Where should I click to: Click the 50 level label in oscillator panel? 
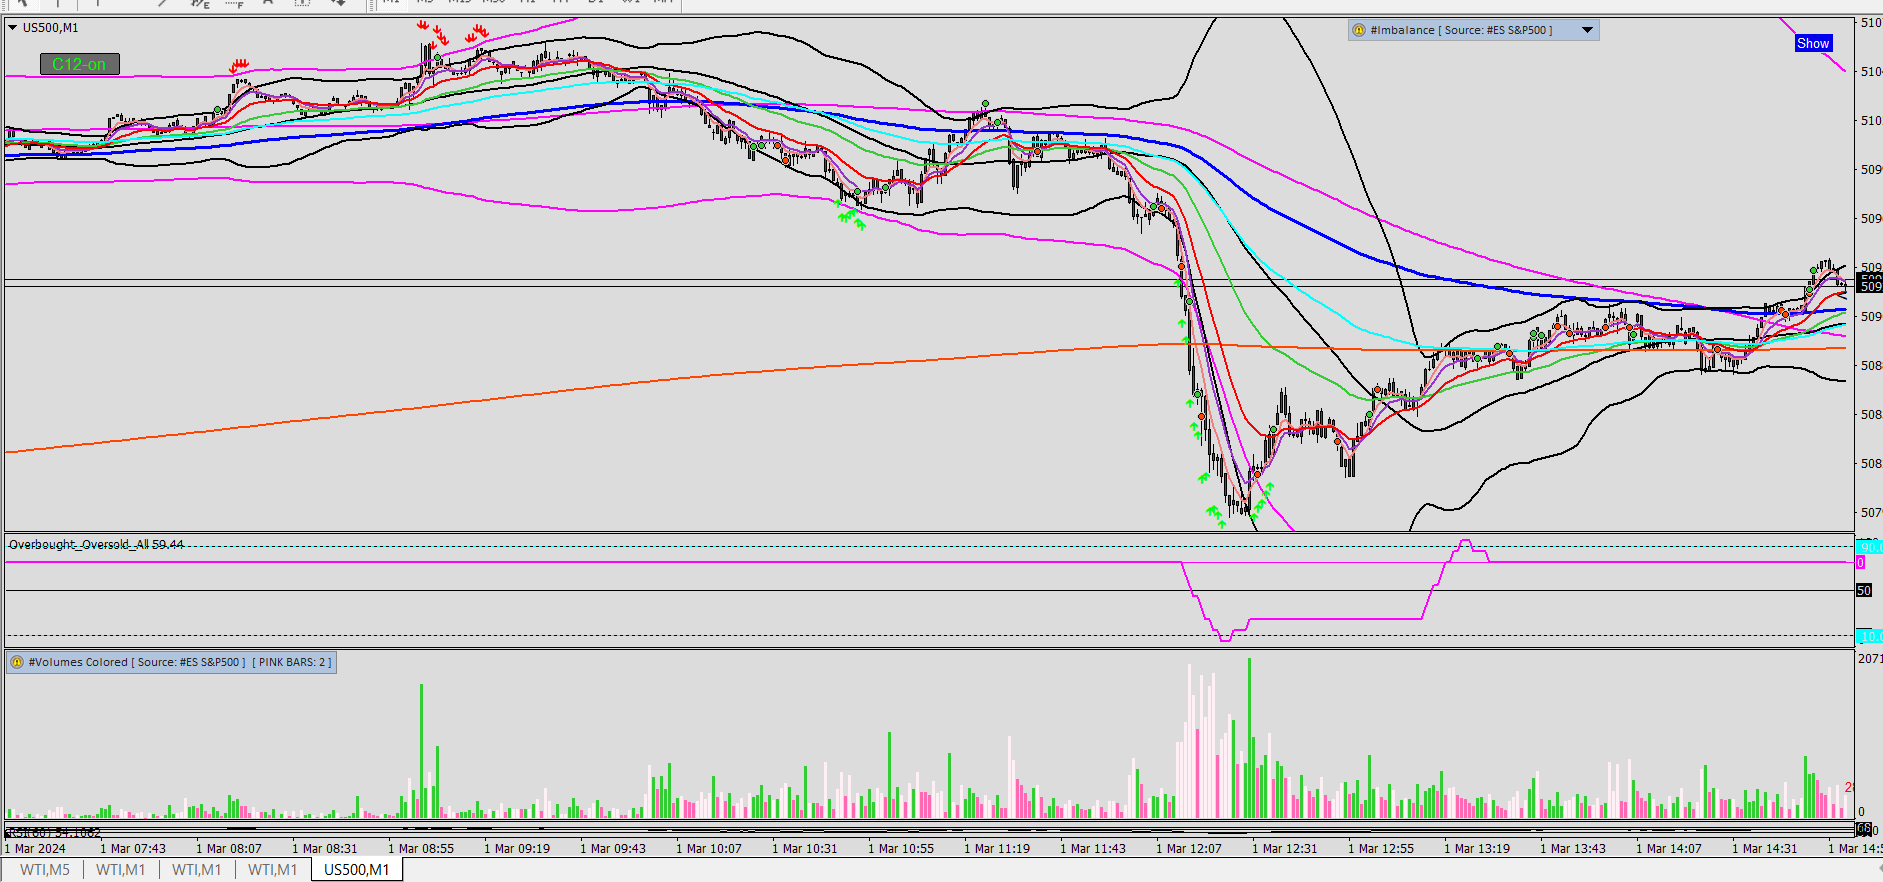coord(1864,590)
